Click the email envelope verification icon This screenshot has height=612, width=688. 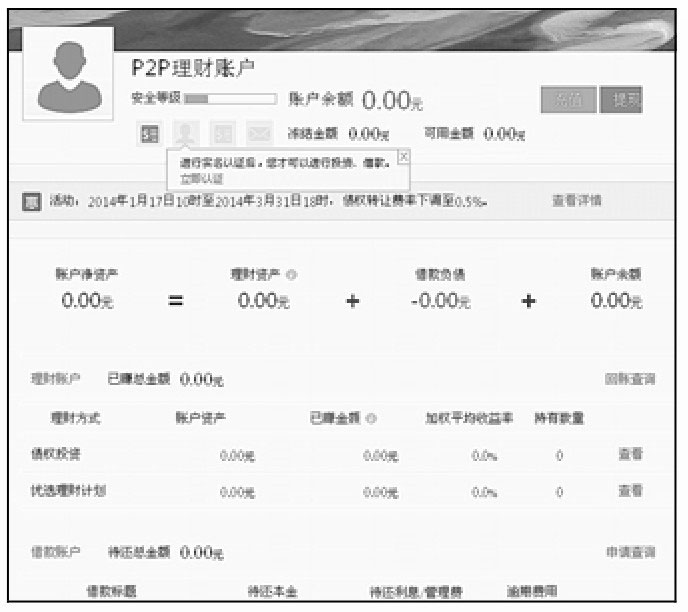pos(259,134)
